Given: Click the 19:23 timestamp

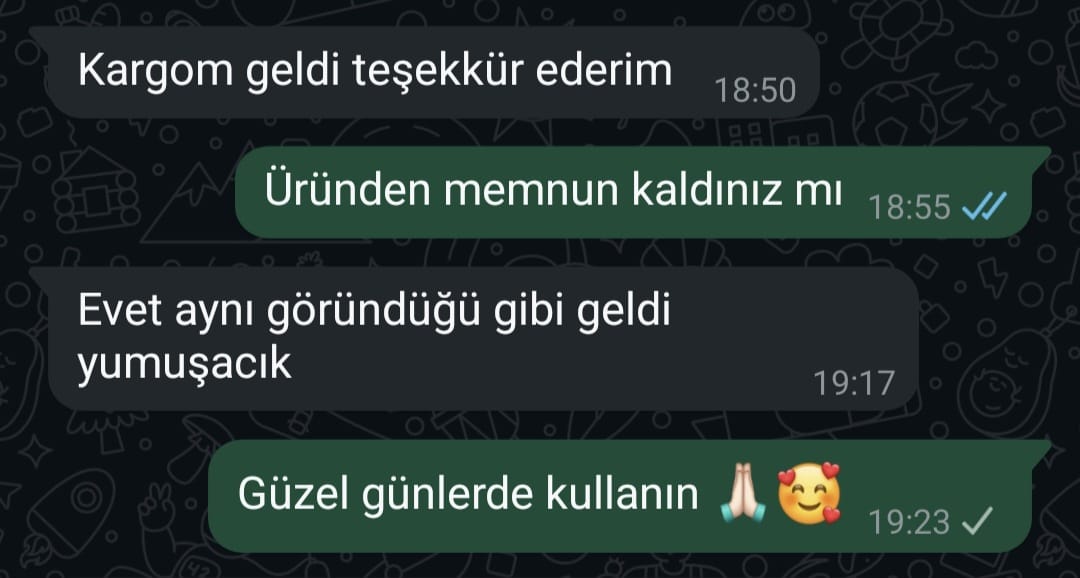Looking at the screenshot, I should click(x=910, y=523).
